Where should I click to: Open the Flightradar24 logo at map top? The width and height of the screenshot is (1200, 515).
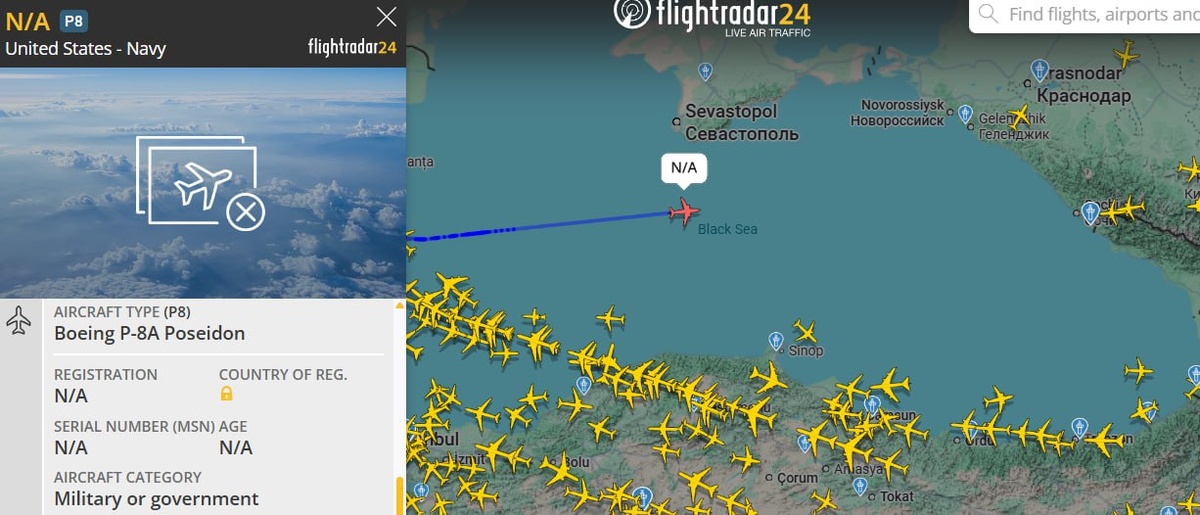pyautogui.click(x=711, y=16)
